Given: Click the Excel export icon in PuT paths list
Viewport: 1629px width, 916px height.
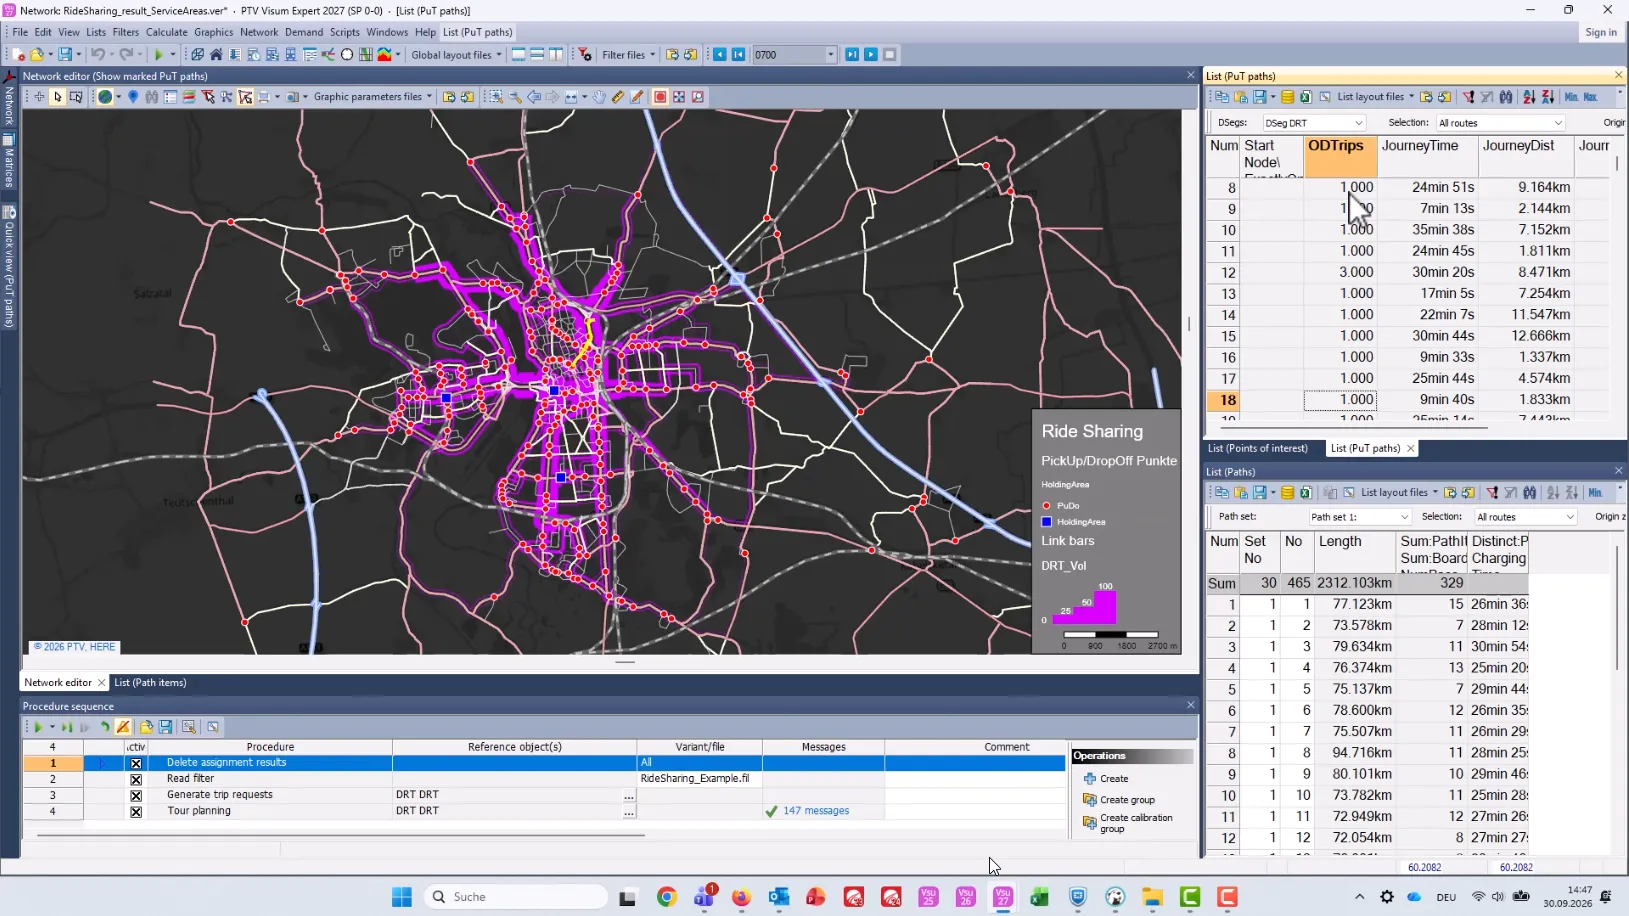Looking at the screenshot, I should pyautogui.click(x=1306, y=97).
